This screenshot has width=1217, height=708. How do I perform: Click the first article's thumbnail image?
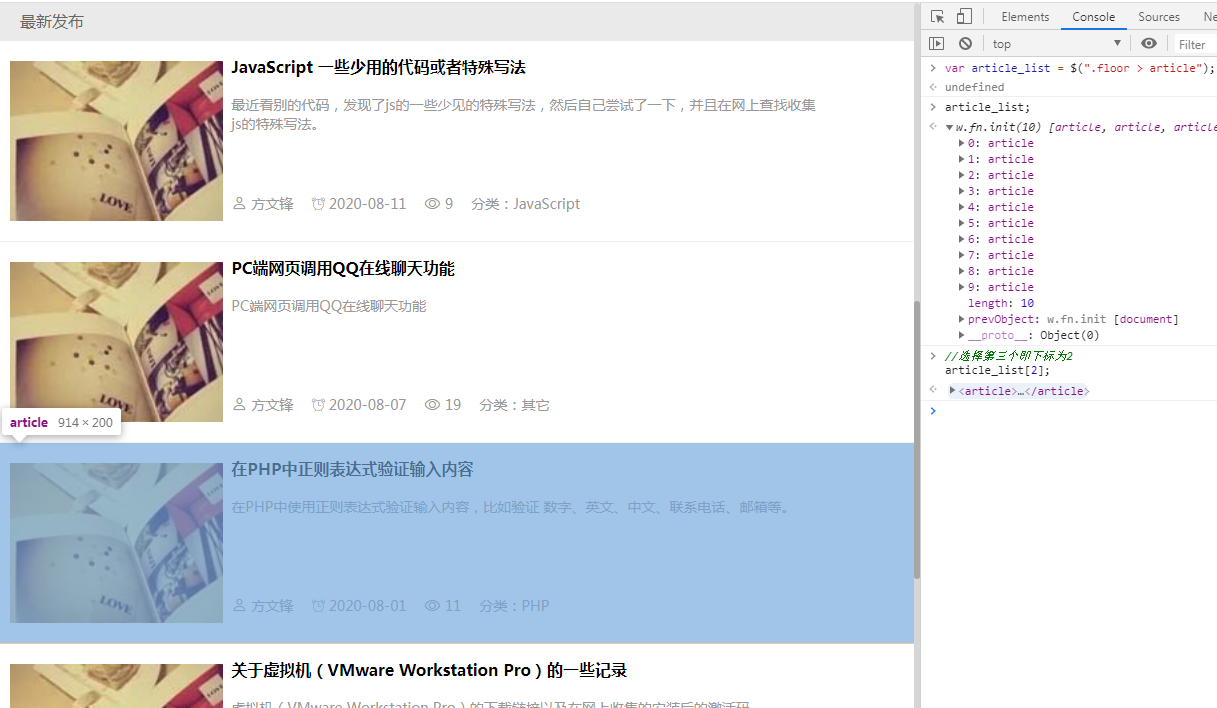click(116, 141)
